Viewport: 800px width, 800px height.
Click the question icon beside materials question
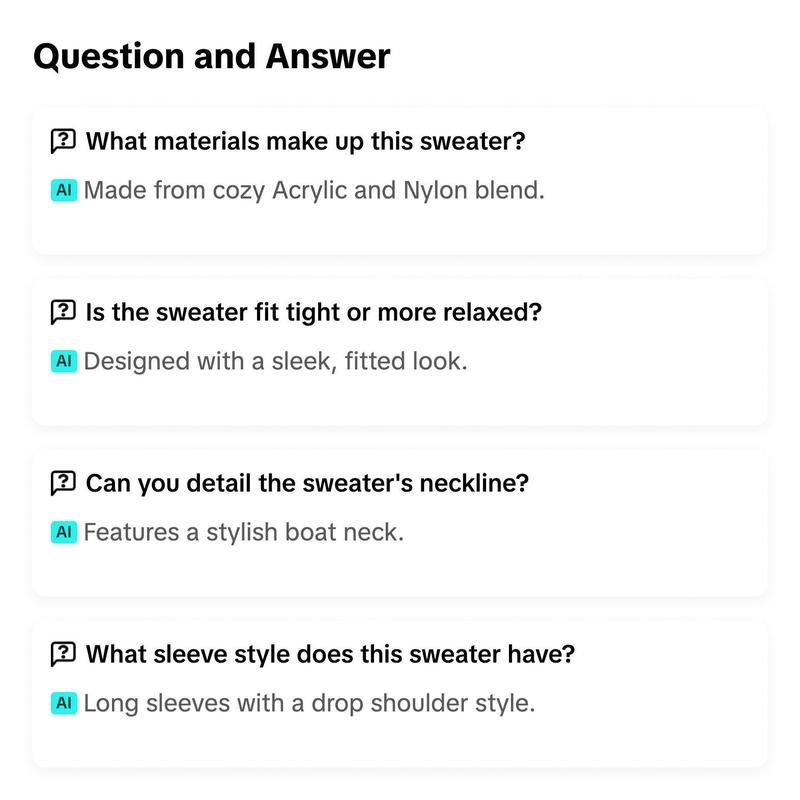click(63, 141)
